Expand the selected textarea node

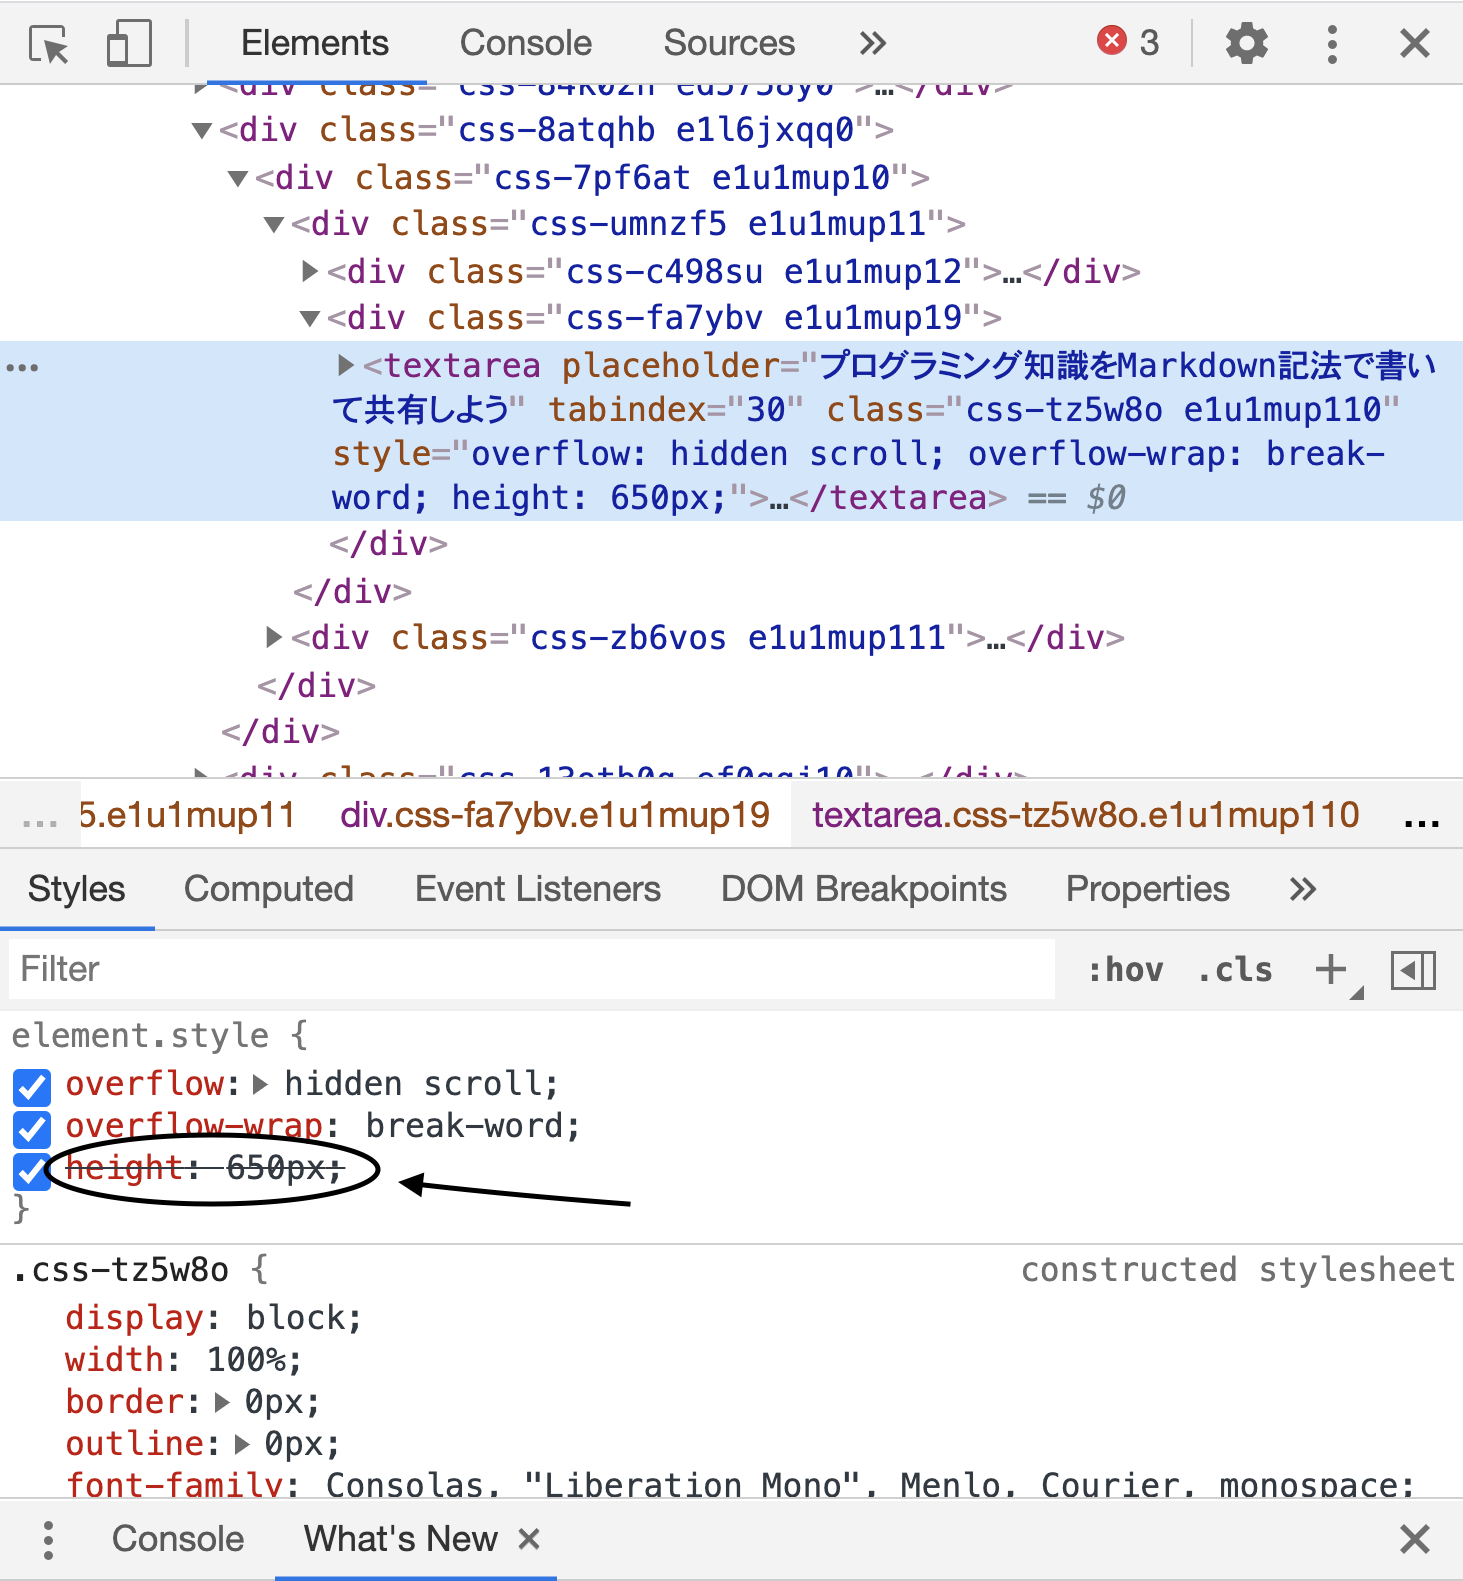pyautogui.click(x=346, y=365)
